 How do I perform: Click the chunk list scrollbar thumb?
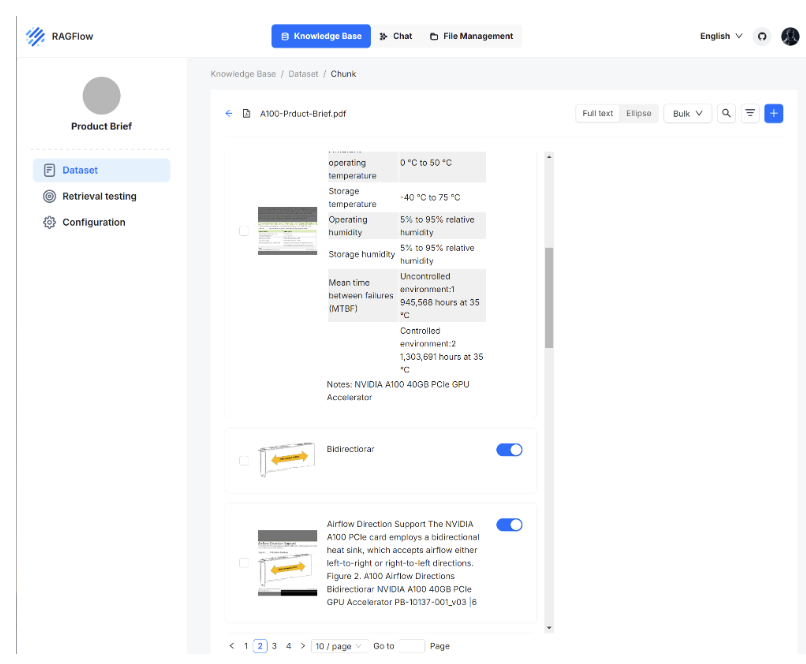click(549, 298)
